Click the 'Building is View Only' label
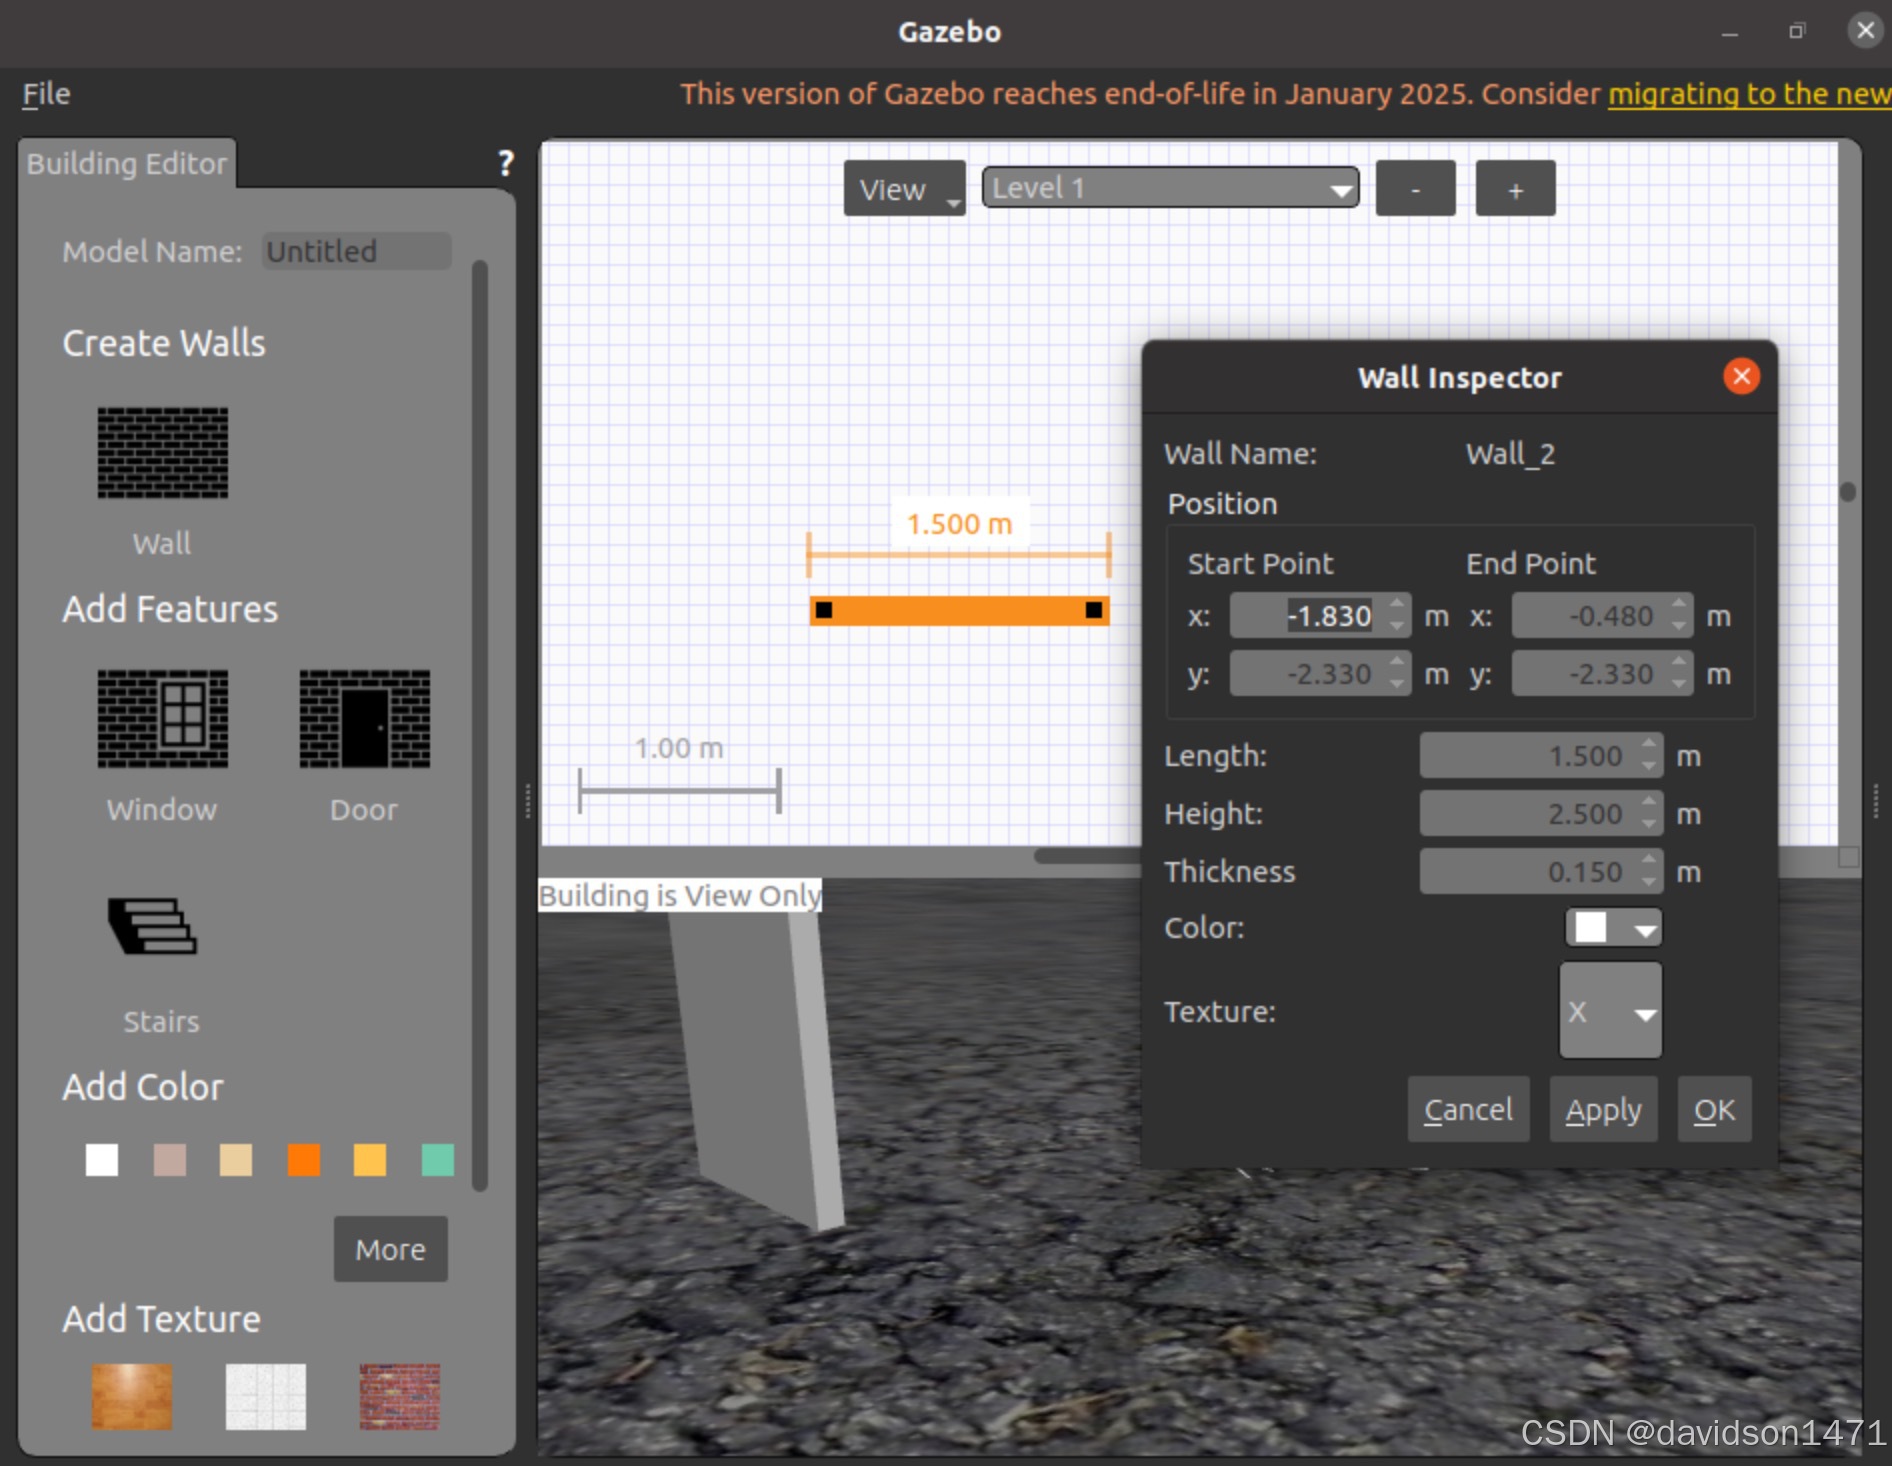The height and width of the screenshot is (1466, 1892). [x=680, y=895]
